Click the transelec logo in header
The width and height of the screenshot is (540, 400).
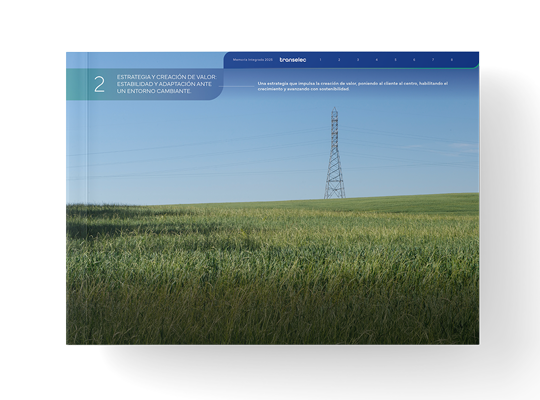tap(293, 60)
